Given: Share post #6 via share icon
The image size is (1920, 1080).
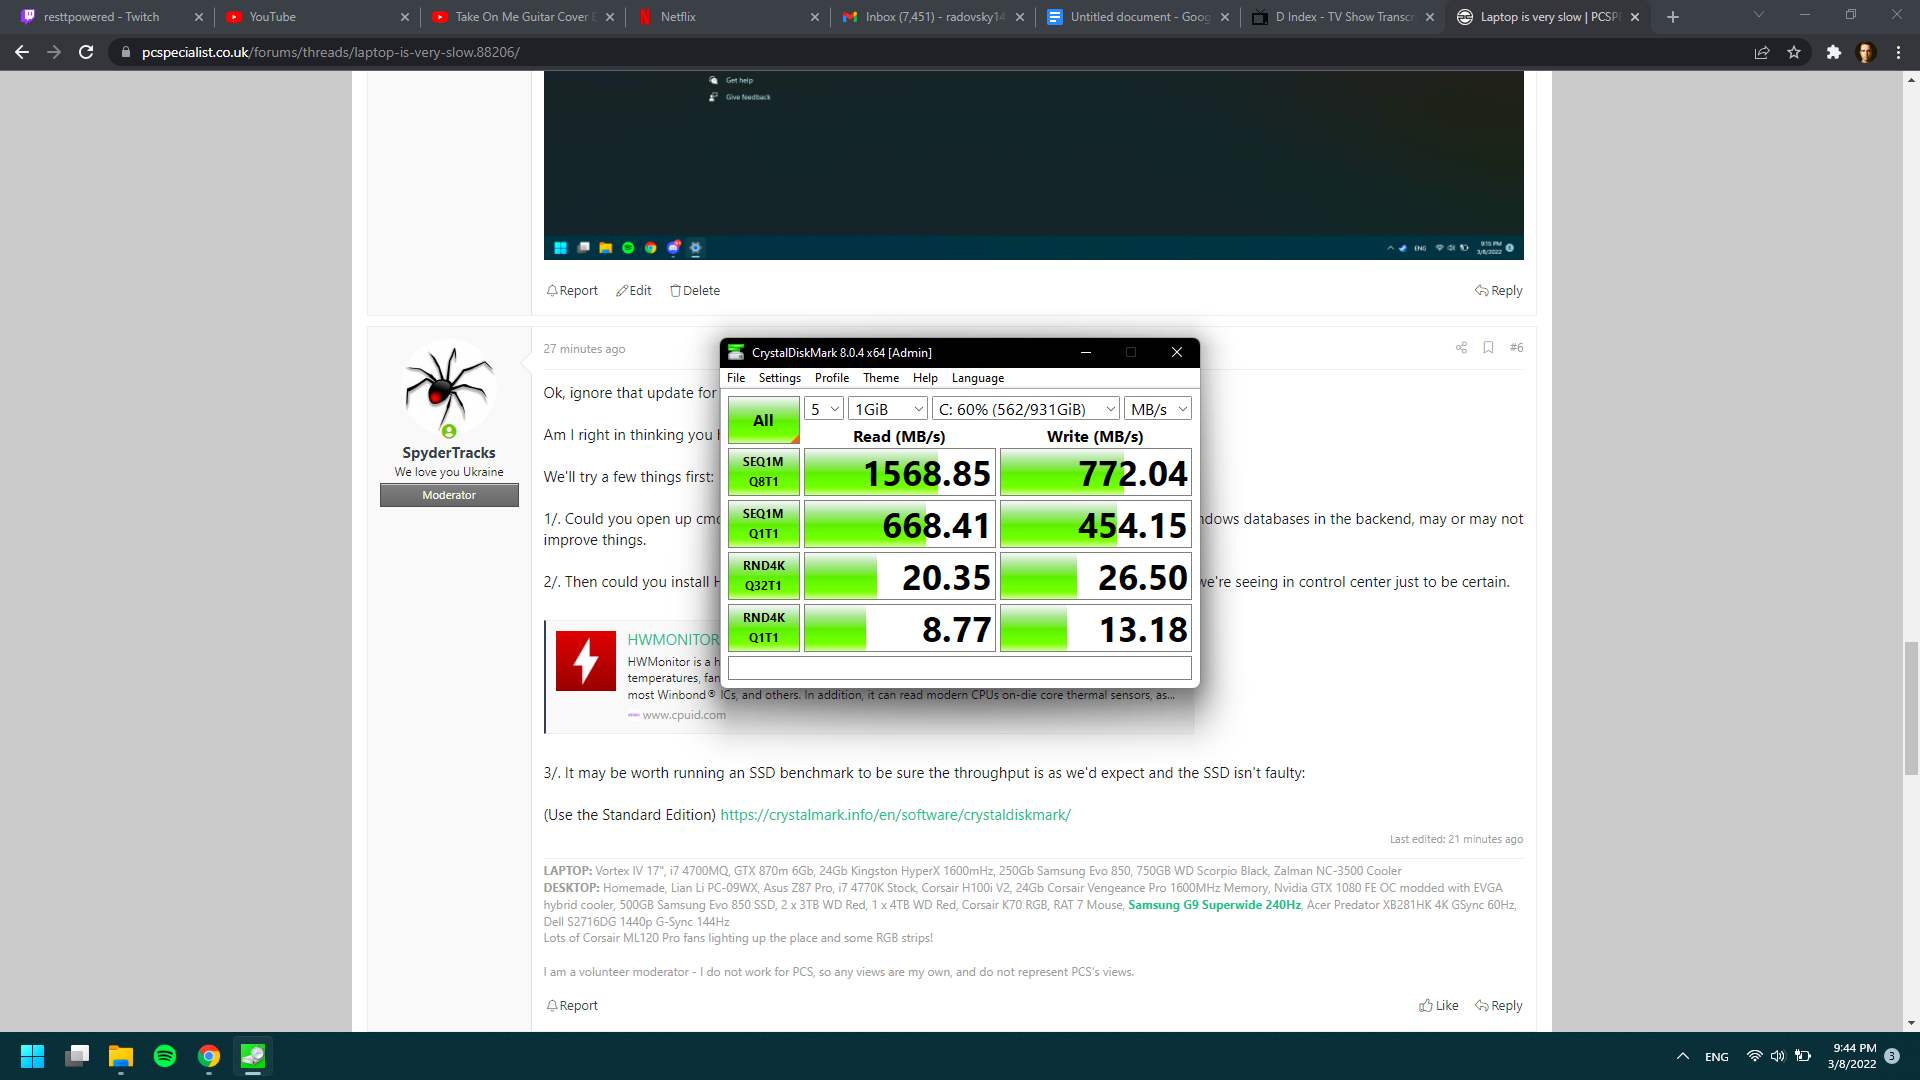Looking at the screenshot, I should coord(1461,347).
